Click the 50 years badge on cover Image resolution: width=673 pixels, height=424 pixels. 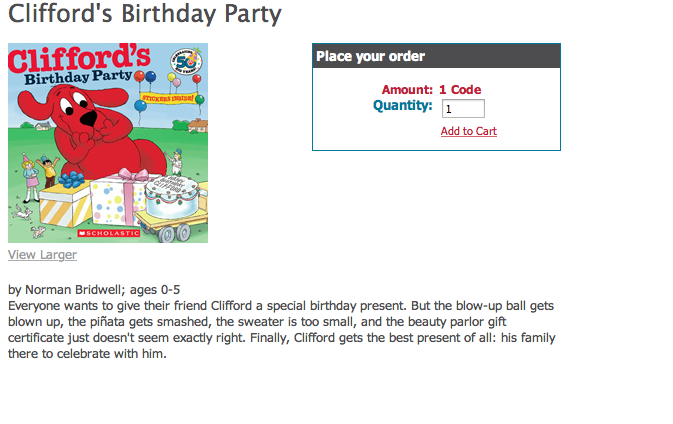tap(187, 62)
